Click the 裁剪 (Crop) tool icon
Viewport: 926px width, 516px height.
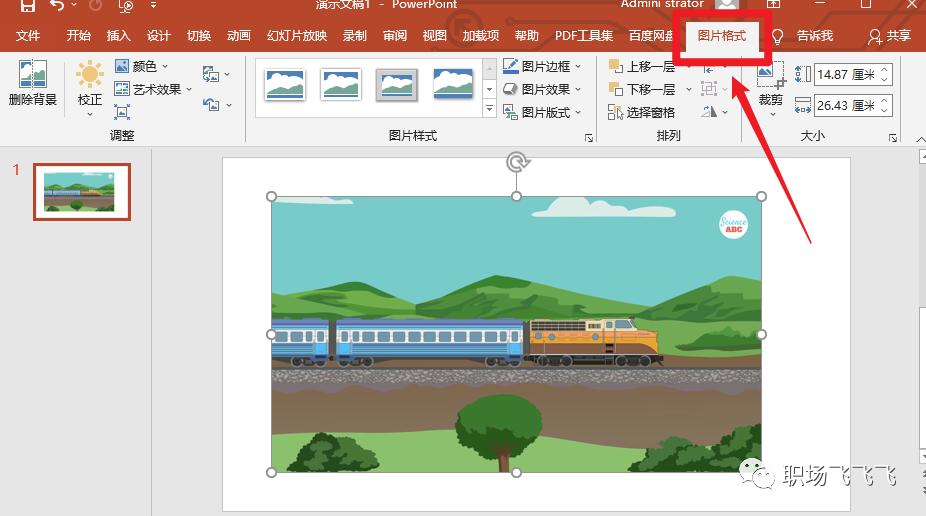(770, 77)
